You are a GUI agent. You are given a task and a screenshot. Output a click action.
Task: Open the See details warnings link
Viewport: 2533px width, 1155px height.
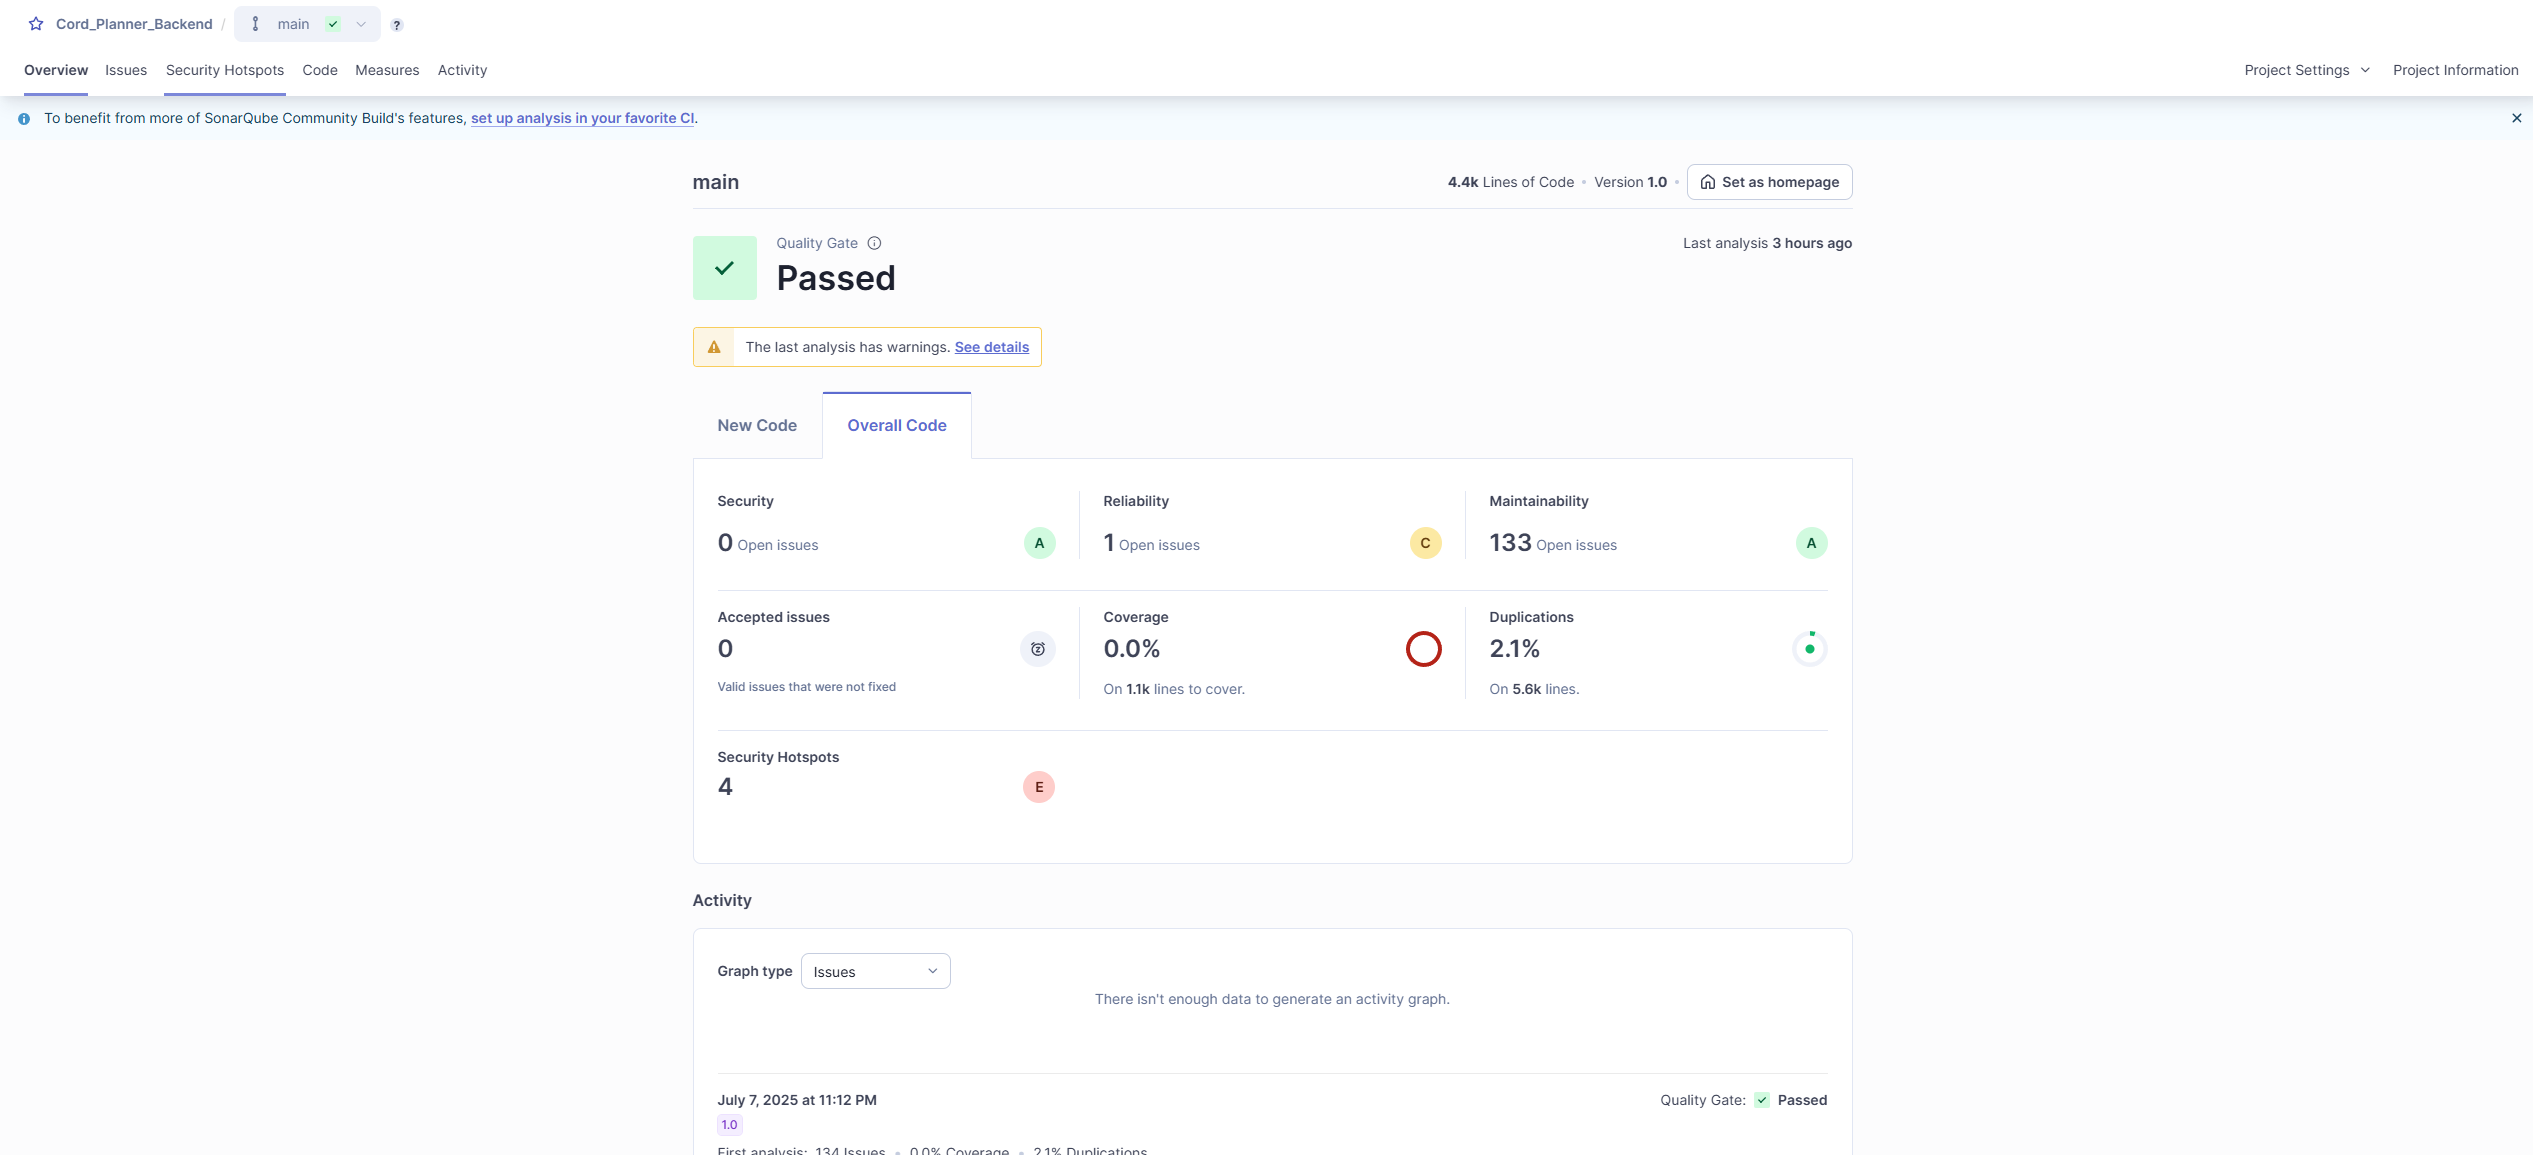[x=991, y=347]
